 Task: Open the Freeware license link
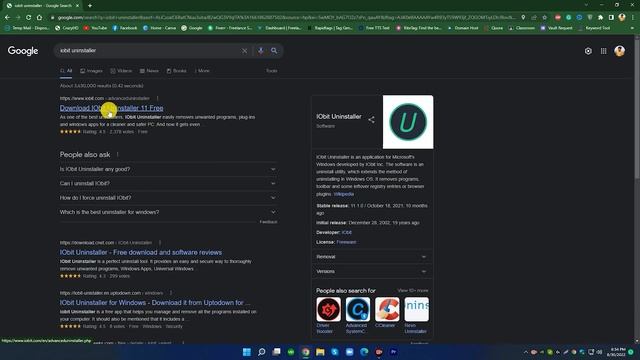point(346,242)
